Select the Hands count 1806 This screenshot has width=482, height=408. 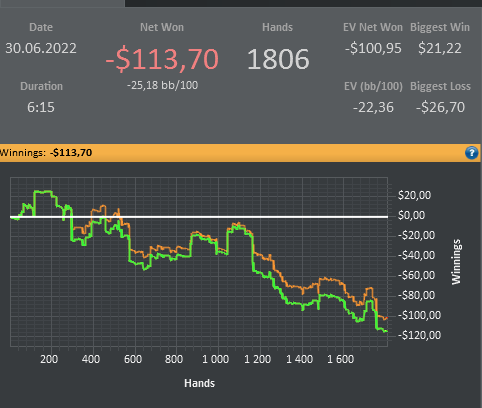[x=278, y=59]
